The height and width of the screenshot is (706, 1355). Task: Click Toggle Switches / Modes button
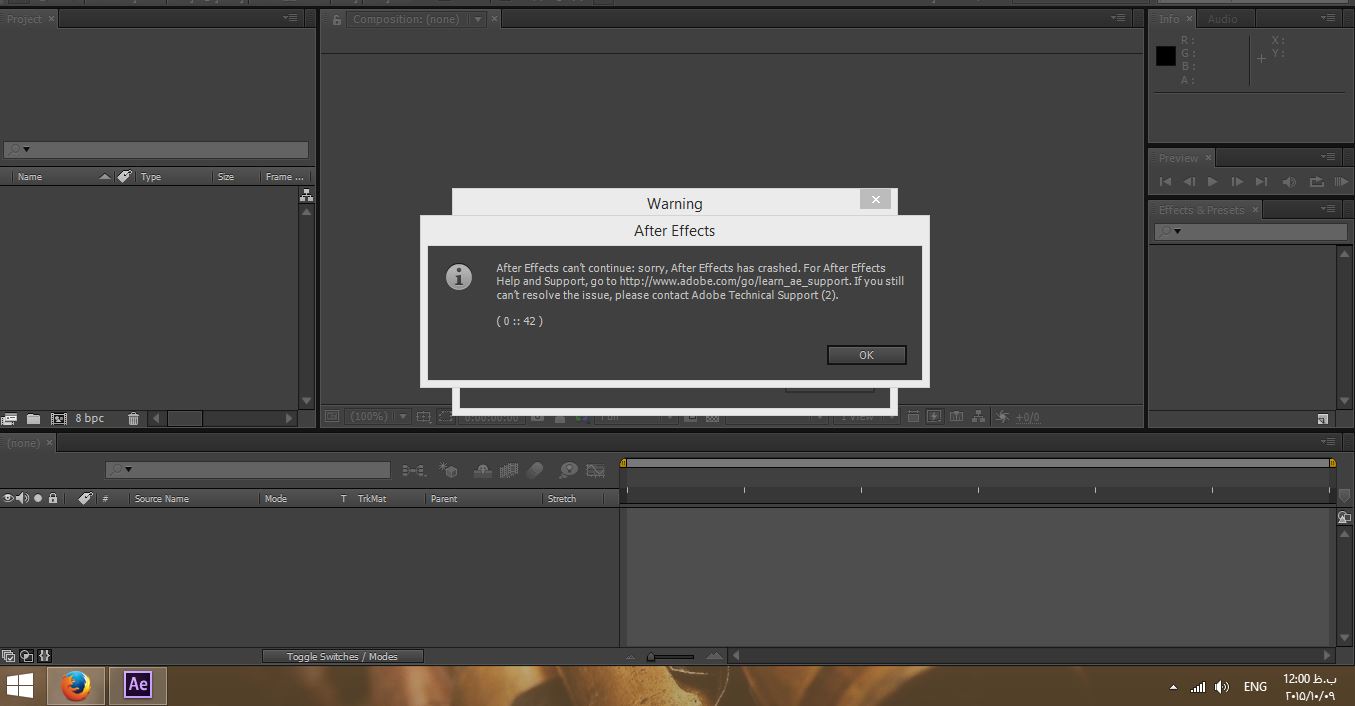(342, 657)
